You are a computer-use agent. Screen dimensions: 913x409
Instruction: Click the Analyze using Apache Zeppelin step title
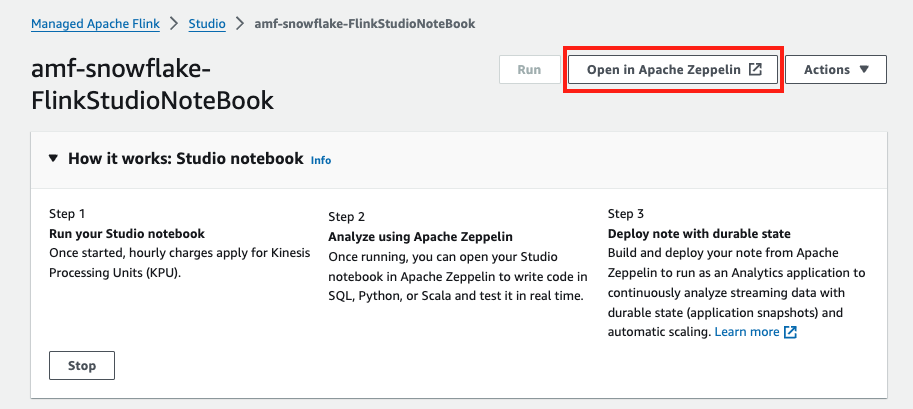click(x=420, y=237)
